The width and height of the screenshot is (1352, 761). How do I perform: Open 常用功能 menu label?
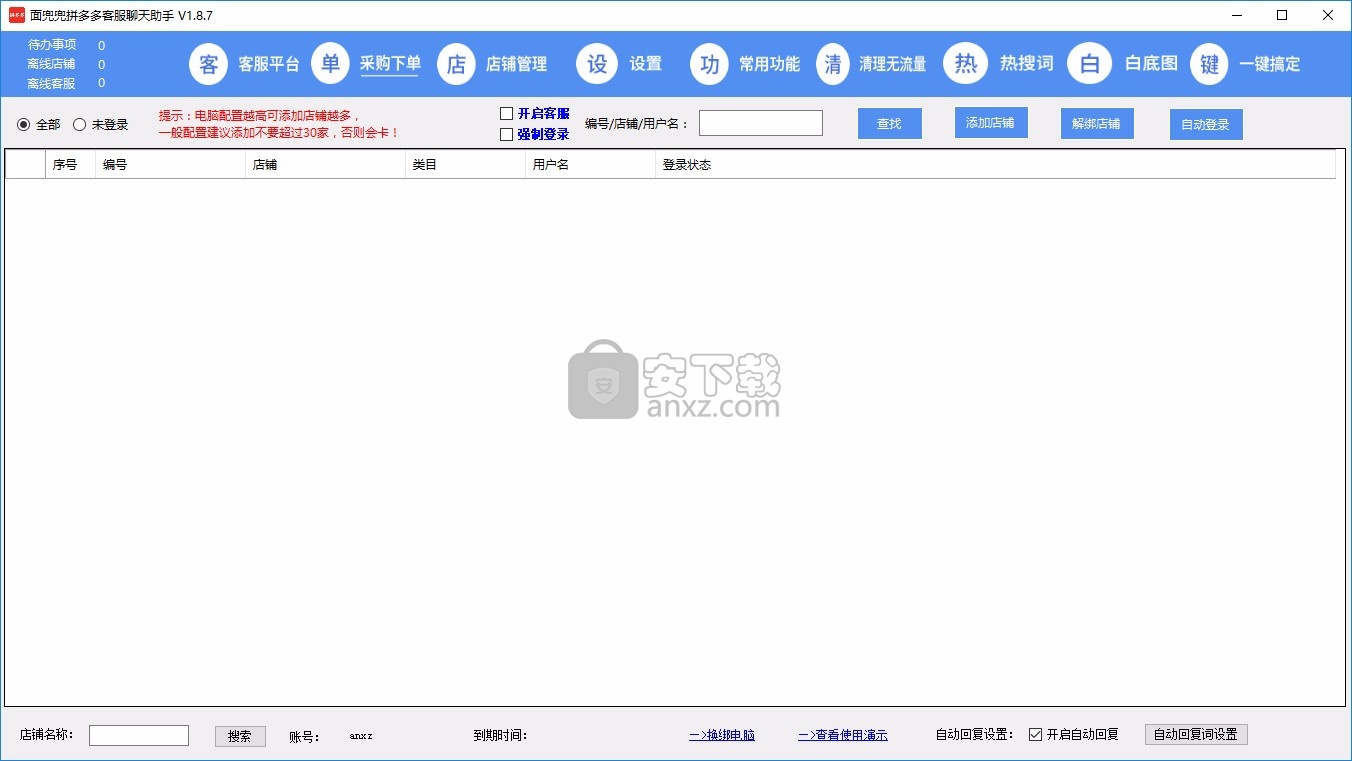(x=769, y=64)
